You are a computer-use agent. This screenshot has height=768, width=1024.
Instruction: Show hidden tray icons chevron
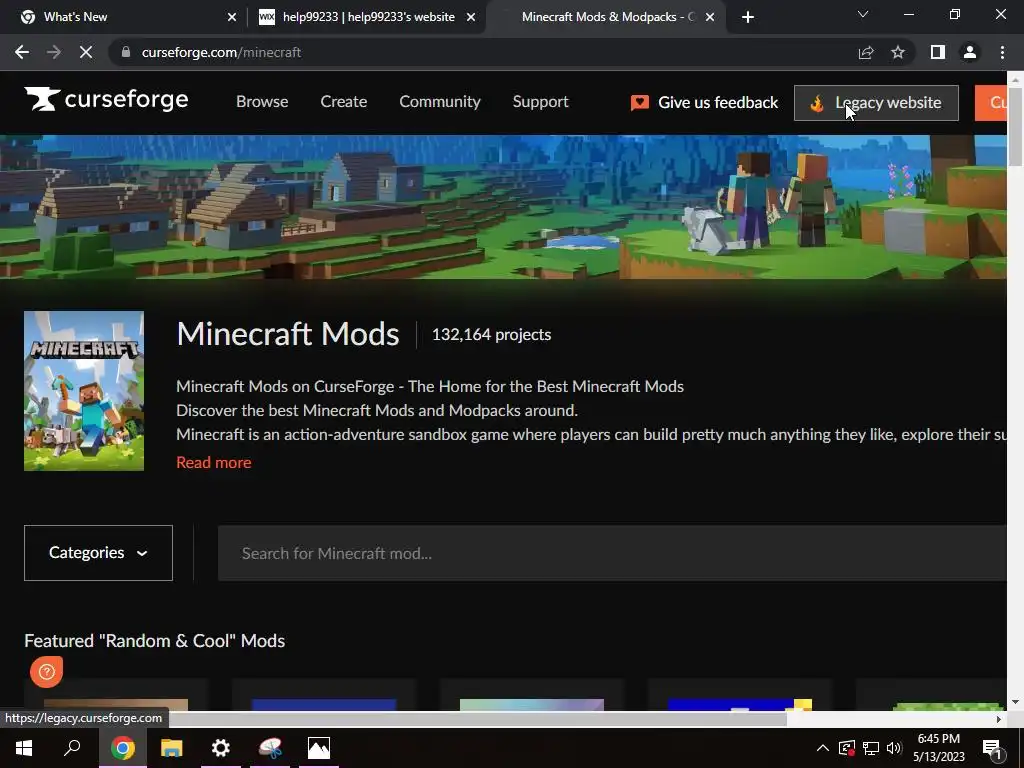click(x=823, y=748)
